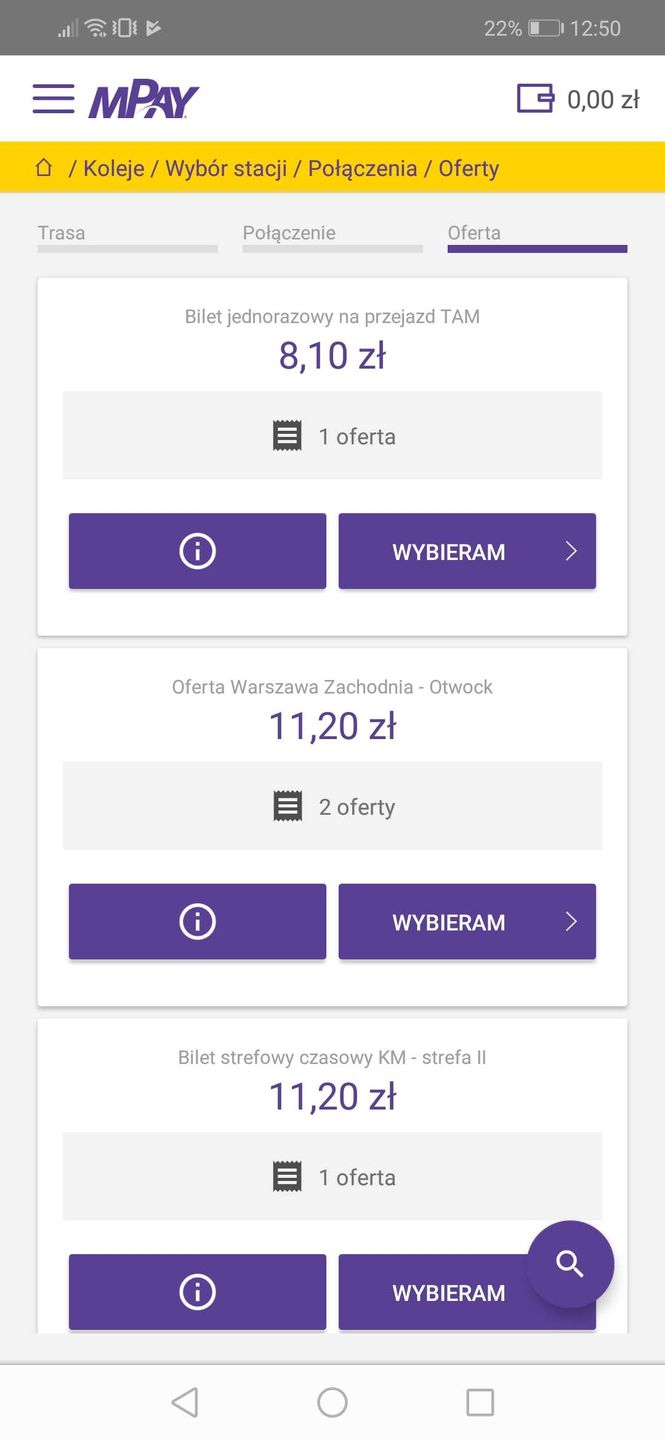Screen dimensions: 665x1440
Task: Click the ticket icon next to '1 oferta'
Action: click(x=288, y=435)
